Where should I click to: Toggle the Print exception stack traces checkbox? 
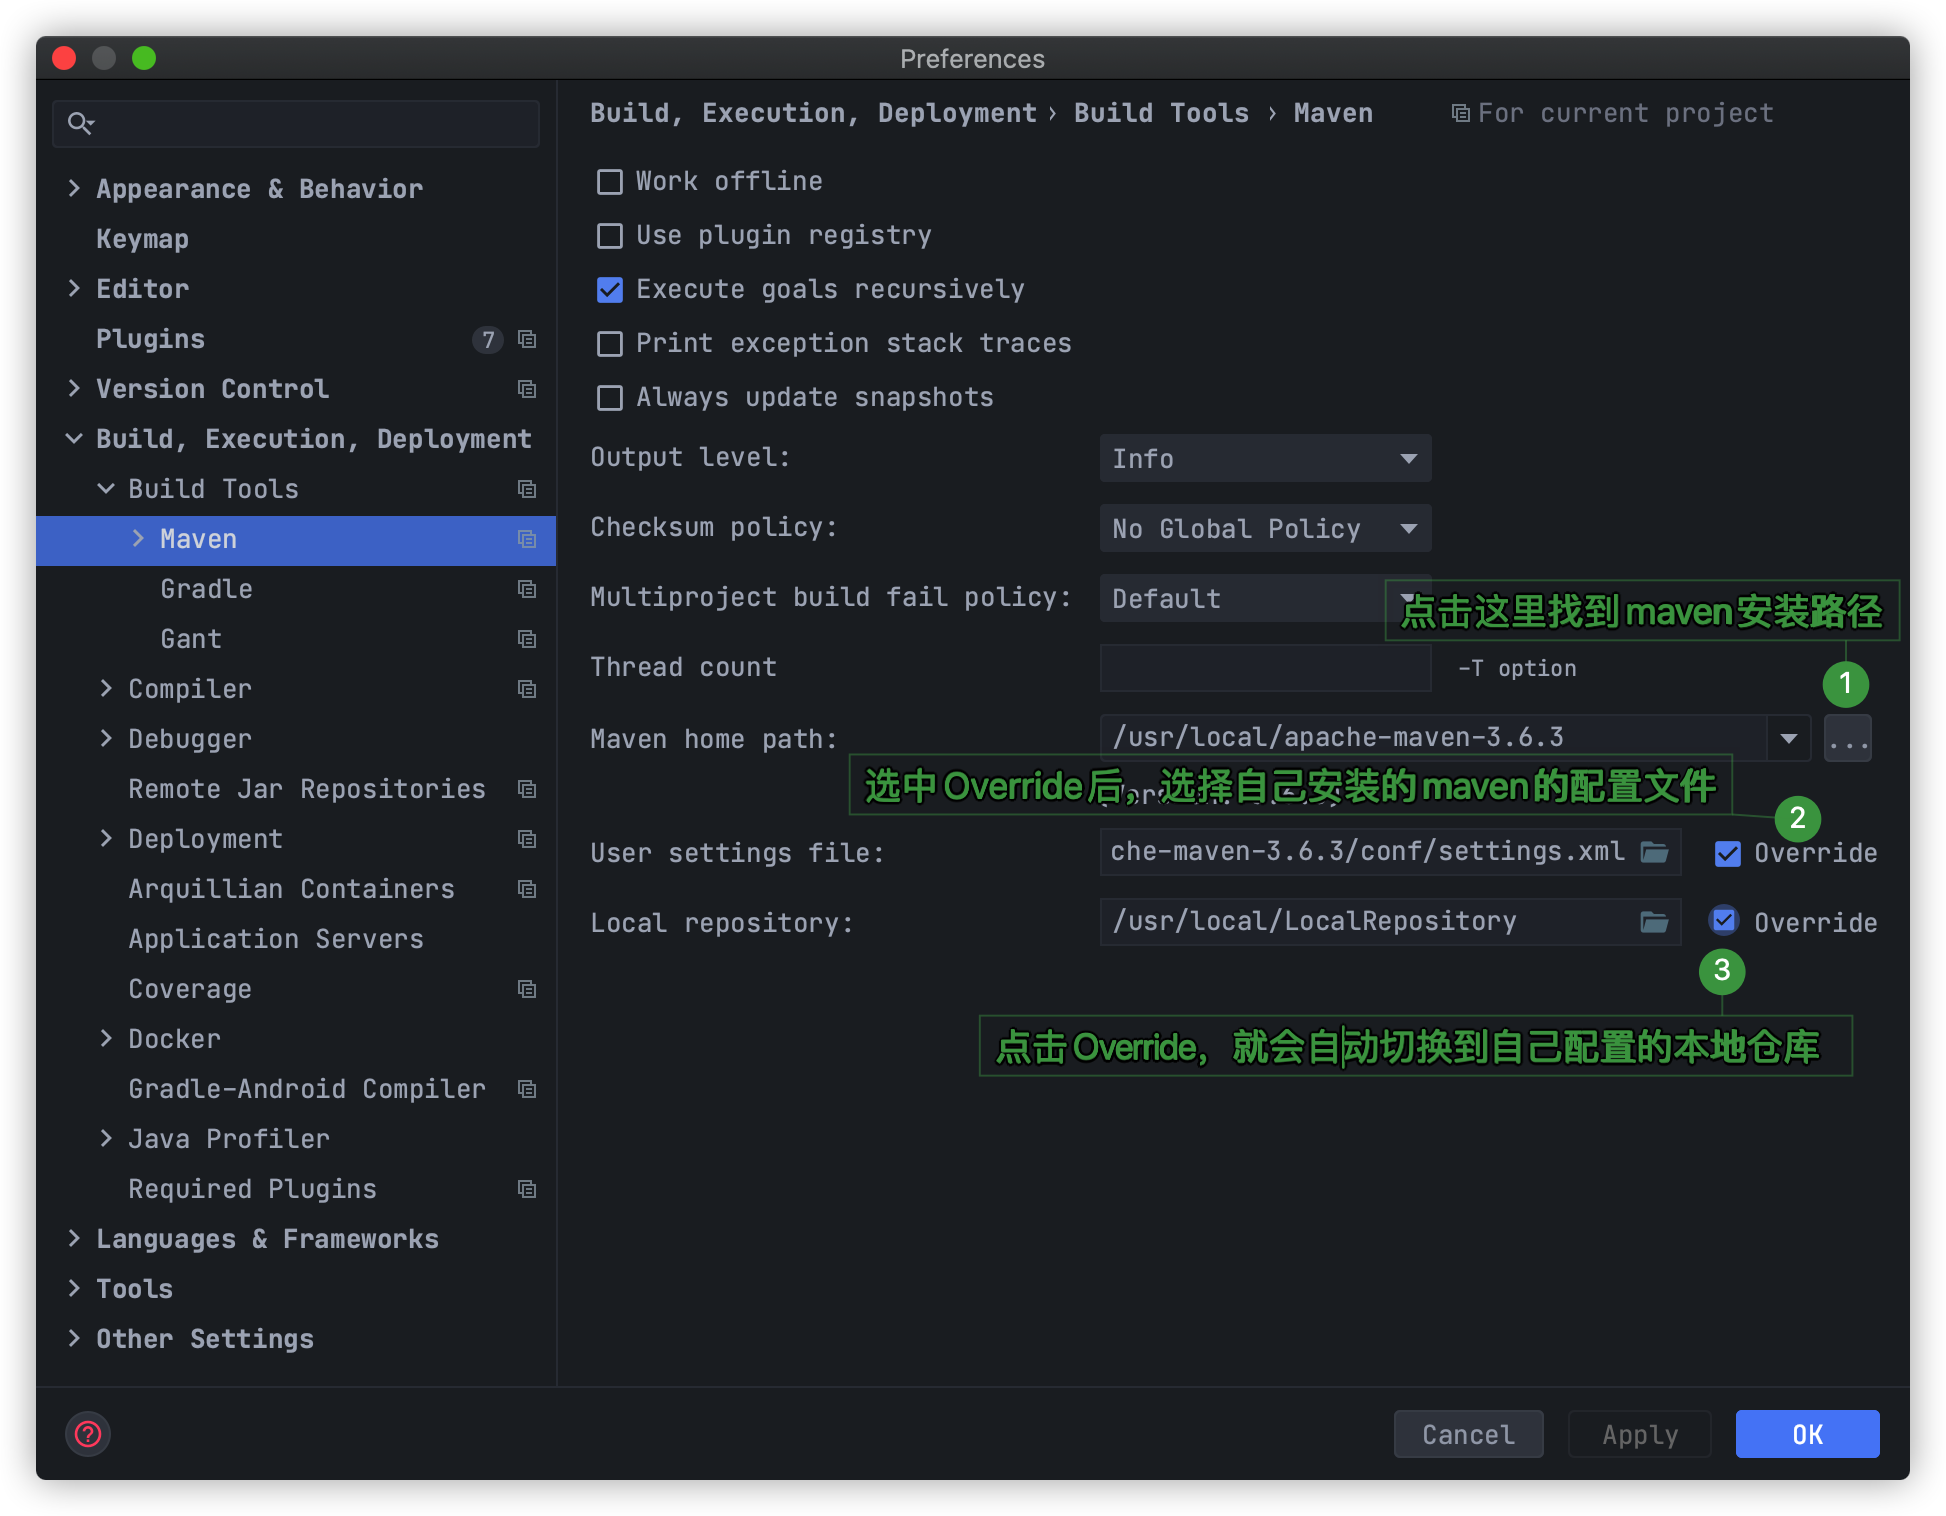pyautogui.click(x=607, y=344)
